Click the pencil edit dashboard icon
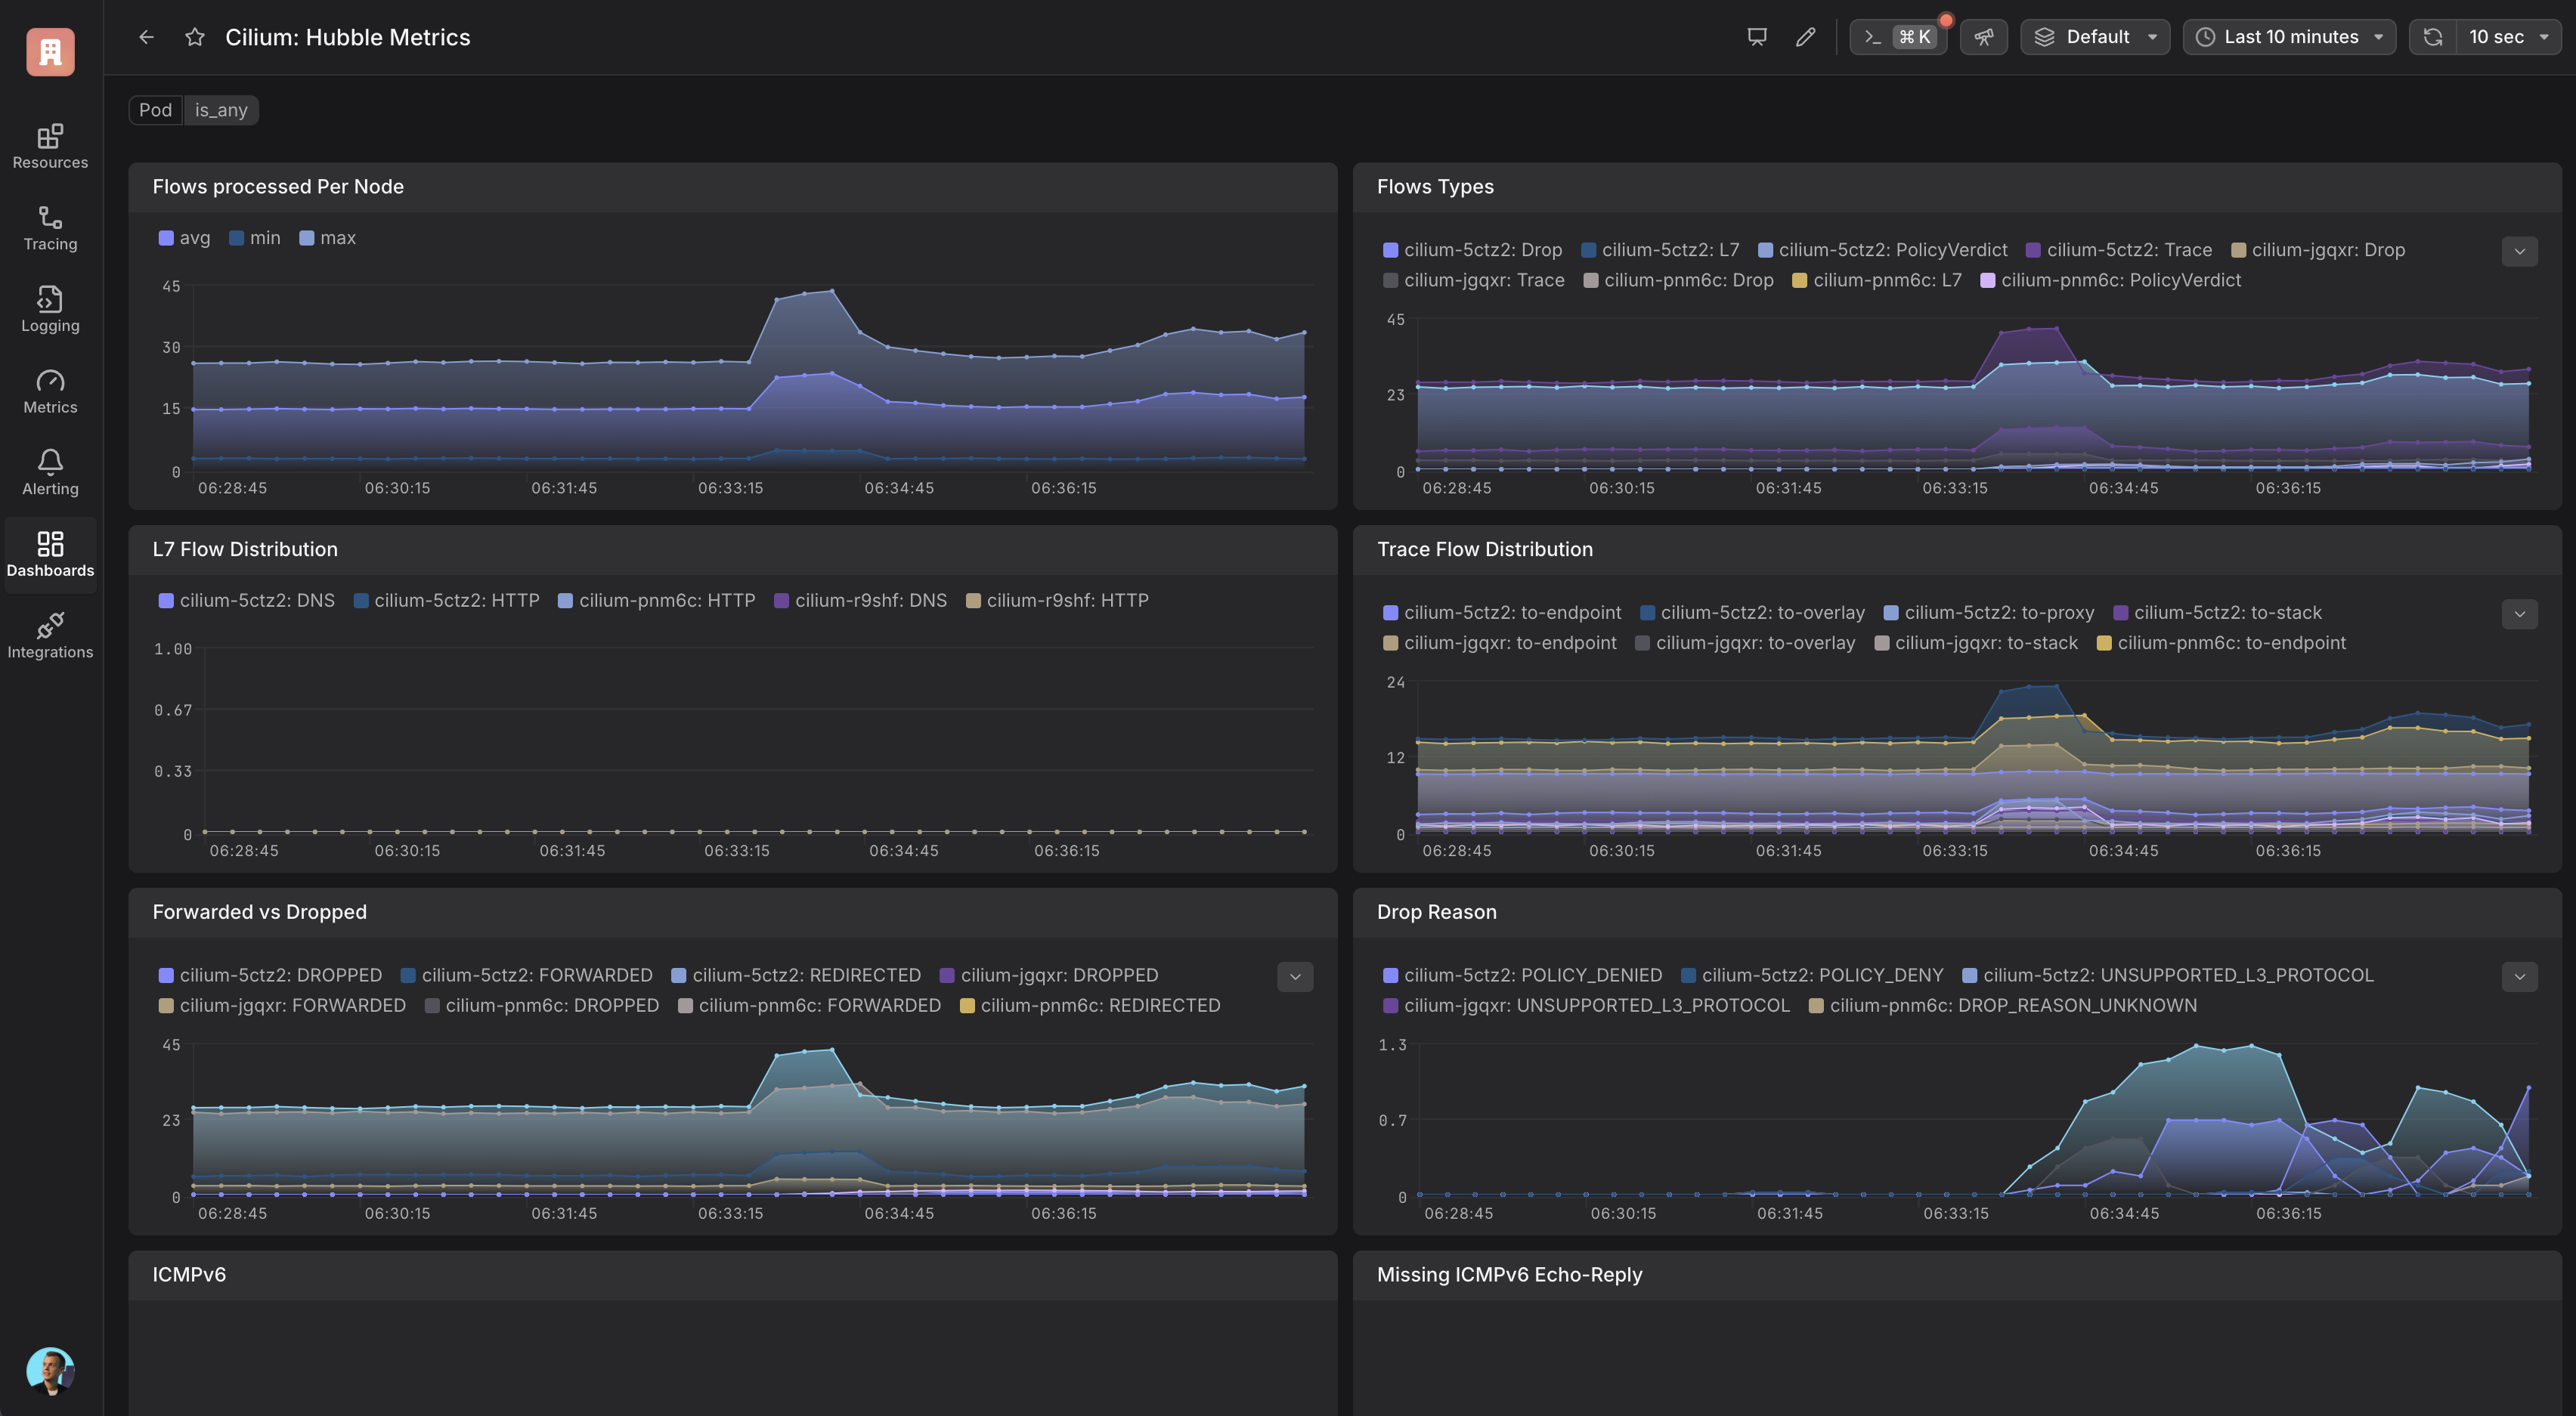This screenshot has width=2576, height=1416. (1805, 37)
